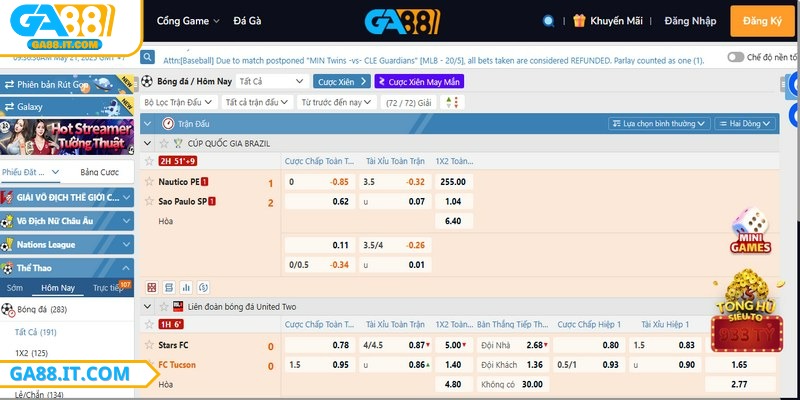Click the Cược Xiên button
The height and width of the screenshot is (400, 800).
341,82
